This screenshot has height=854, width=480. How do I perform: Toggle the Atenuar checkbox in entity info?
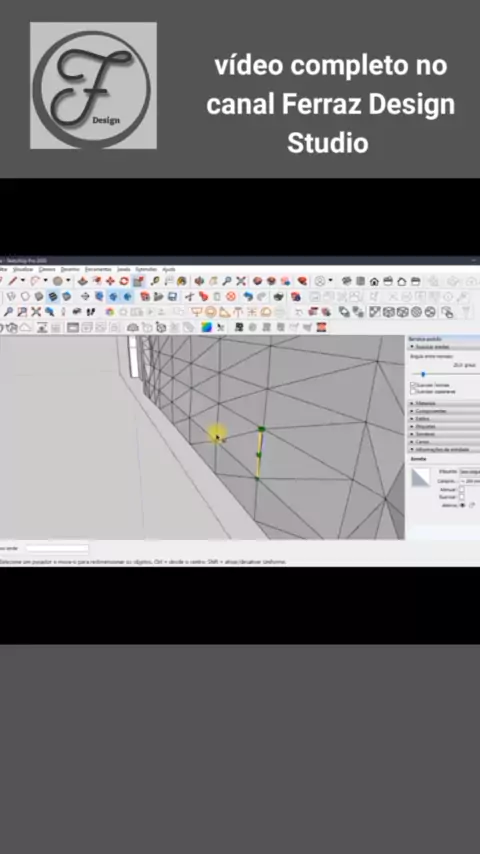click(461, 490)
